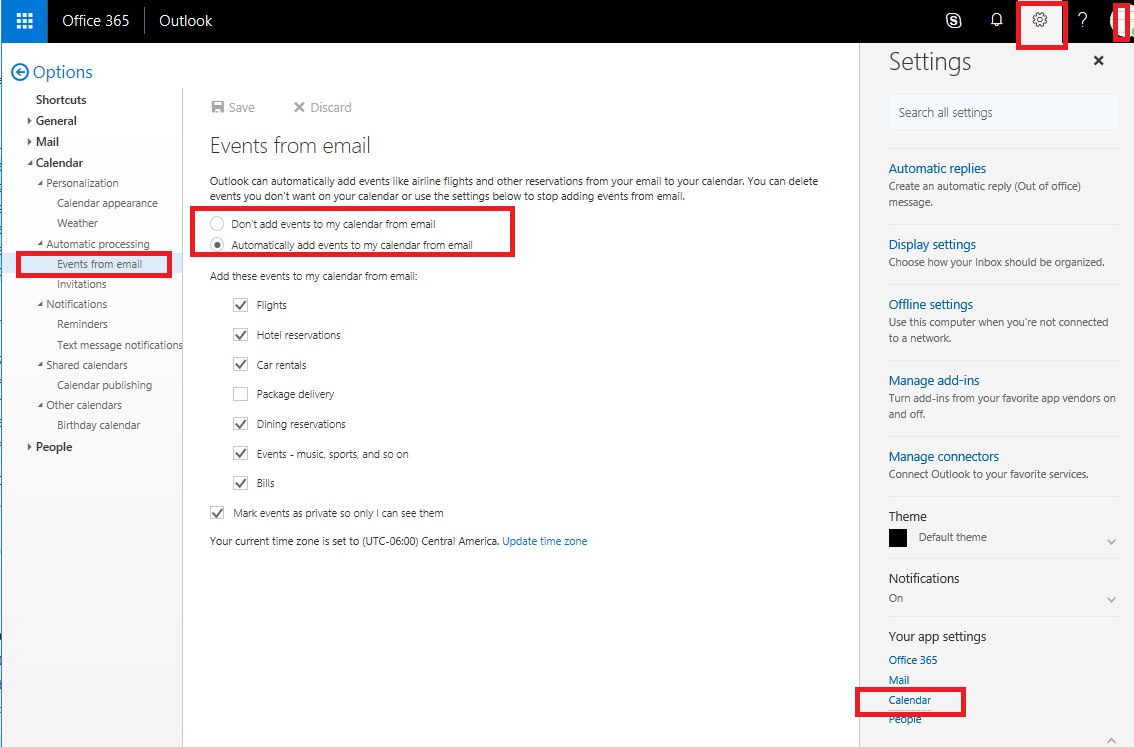Image resolution: width=1134 pixels, height=747 pixels.
Task: Toggle Mark events as private checkbox
Action: pos(217,513)
